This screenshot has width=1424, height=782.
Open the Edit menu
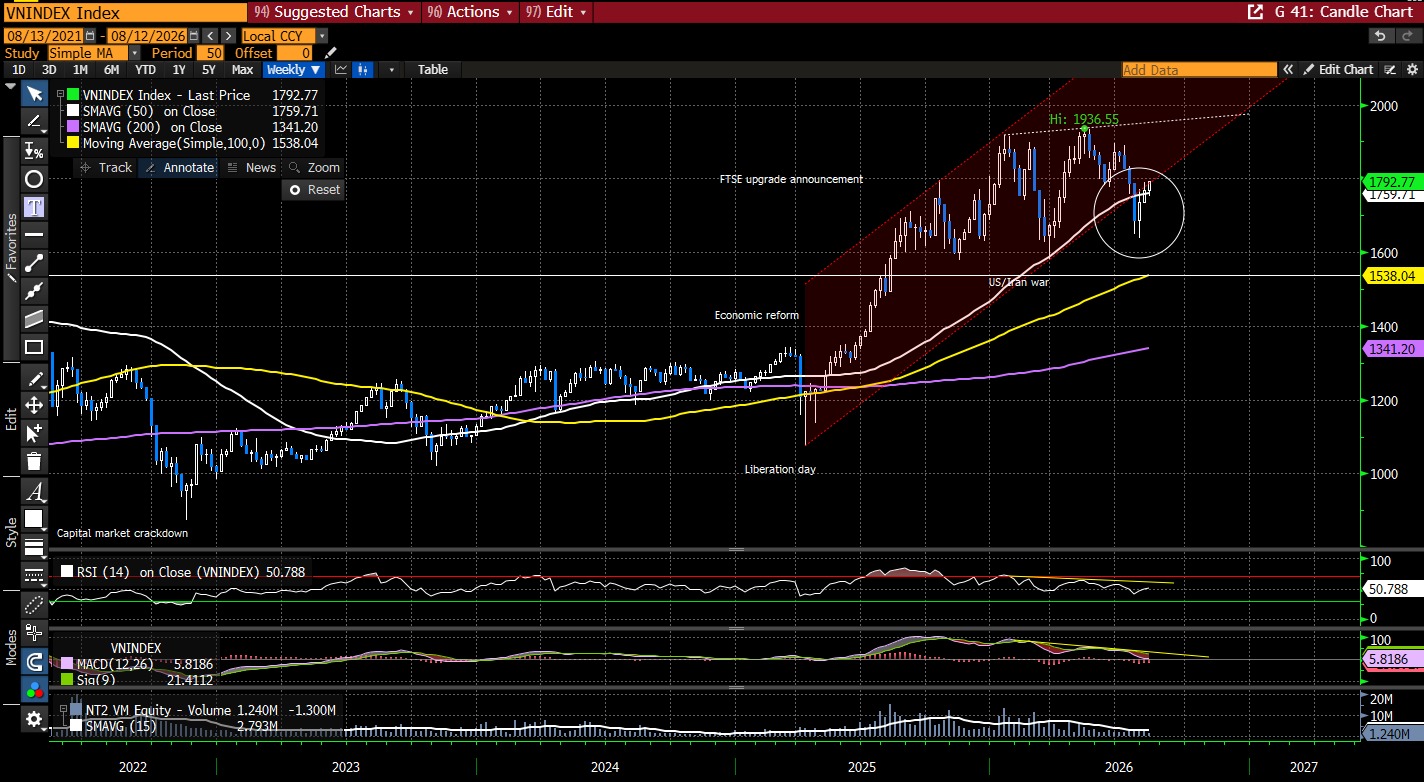point(556,12)
